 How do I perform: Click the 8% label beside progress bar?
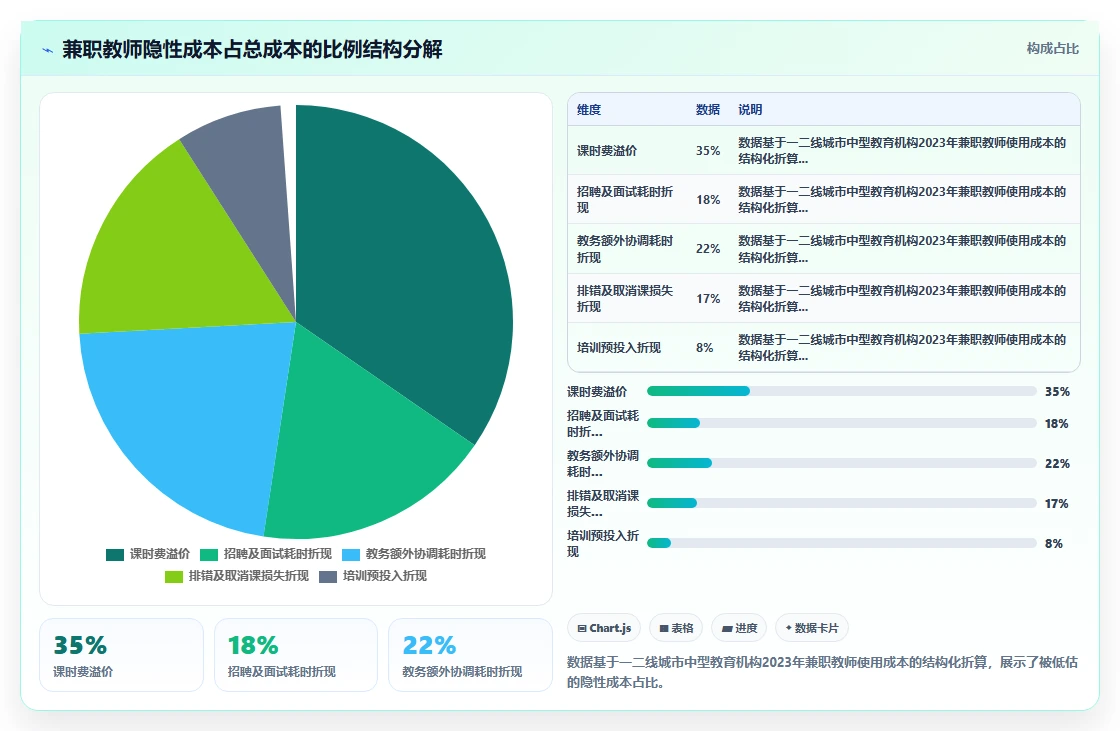[1054, 544]
